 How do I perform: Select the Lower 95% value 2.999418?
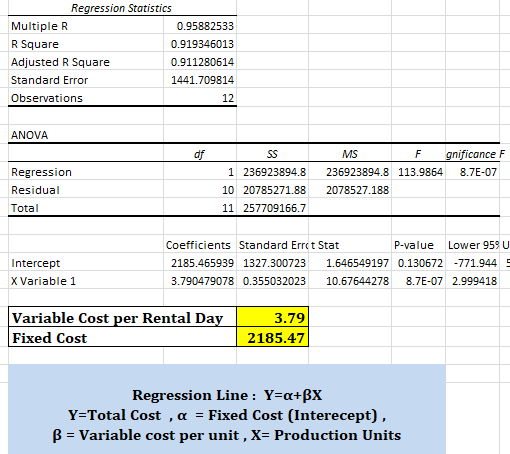coord(473,281)
